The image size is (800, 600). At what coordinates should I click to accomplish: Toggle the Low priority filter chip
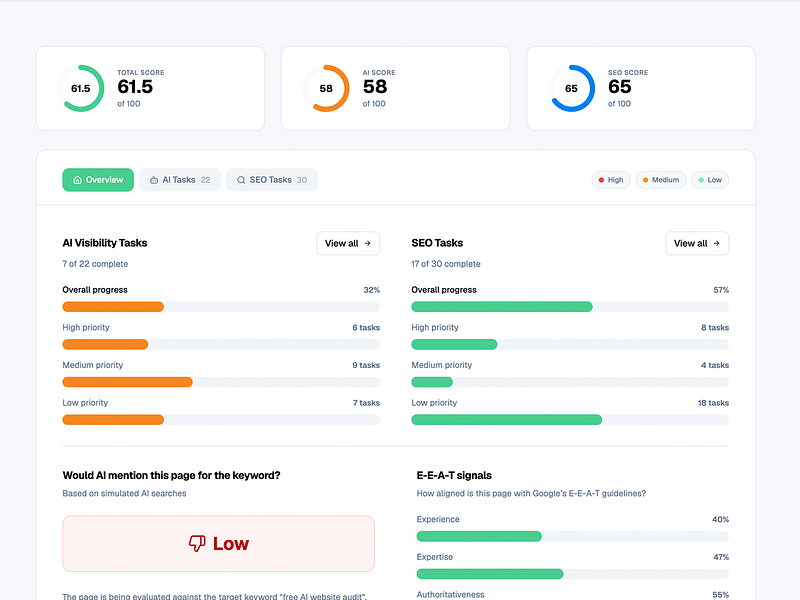tap(710, 180)
